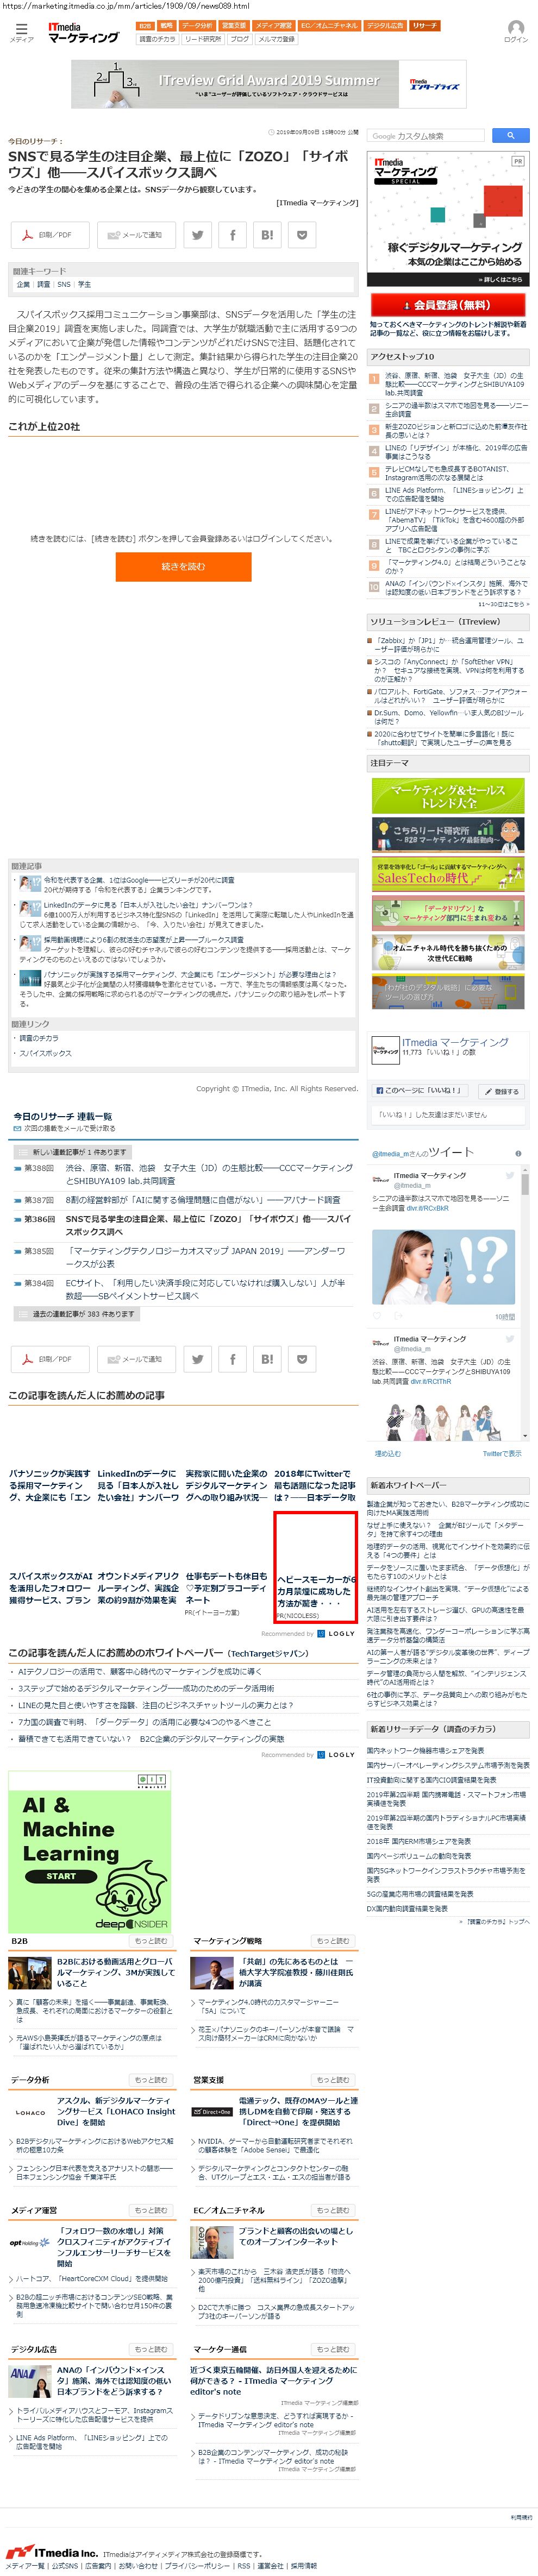538x2576 pixels.
Task: Click lower Hatena B! icon
Action: pyautogui.click(x=267, y=1359)
